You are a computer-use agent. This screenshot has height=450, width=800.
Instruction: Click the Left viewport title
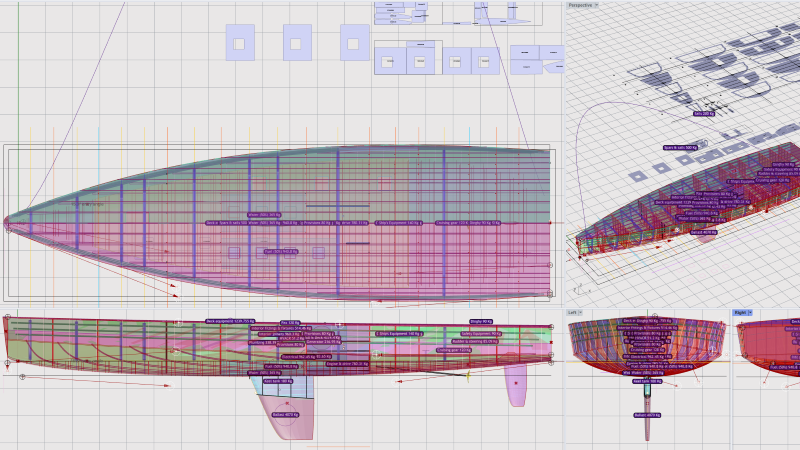click(573, 313)
